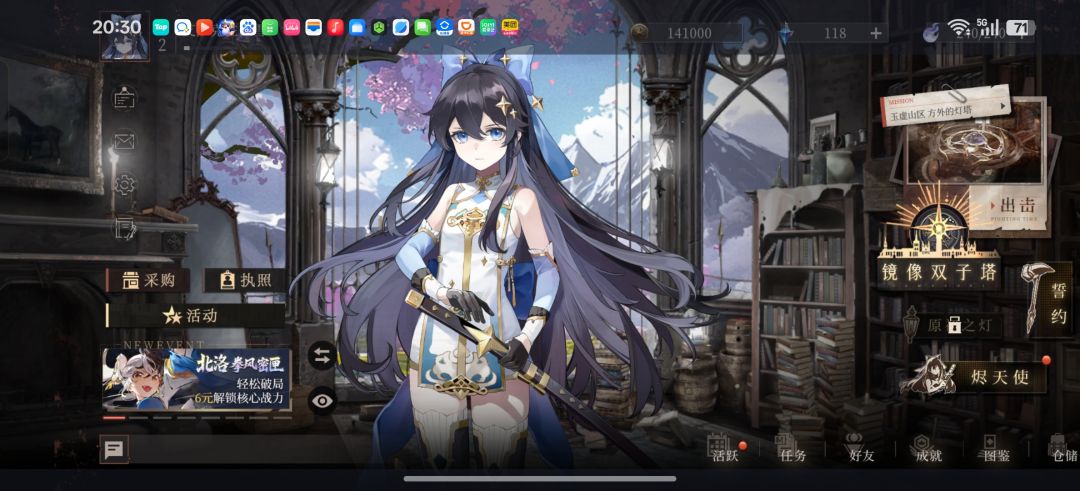Screen dimensions: 1080x491
Task: Open the mail envelope icon
Action: pos(125,142)
